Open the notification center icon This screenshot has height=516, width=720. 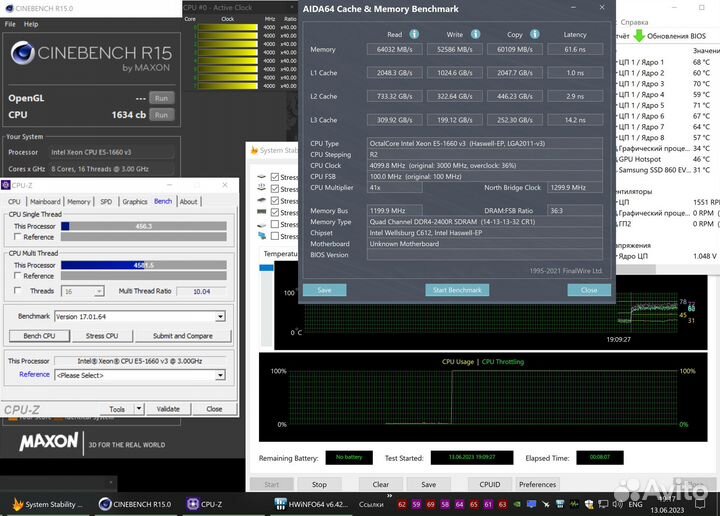pyautogui.click(x=700, y=504)
